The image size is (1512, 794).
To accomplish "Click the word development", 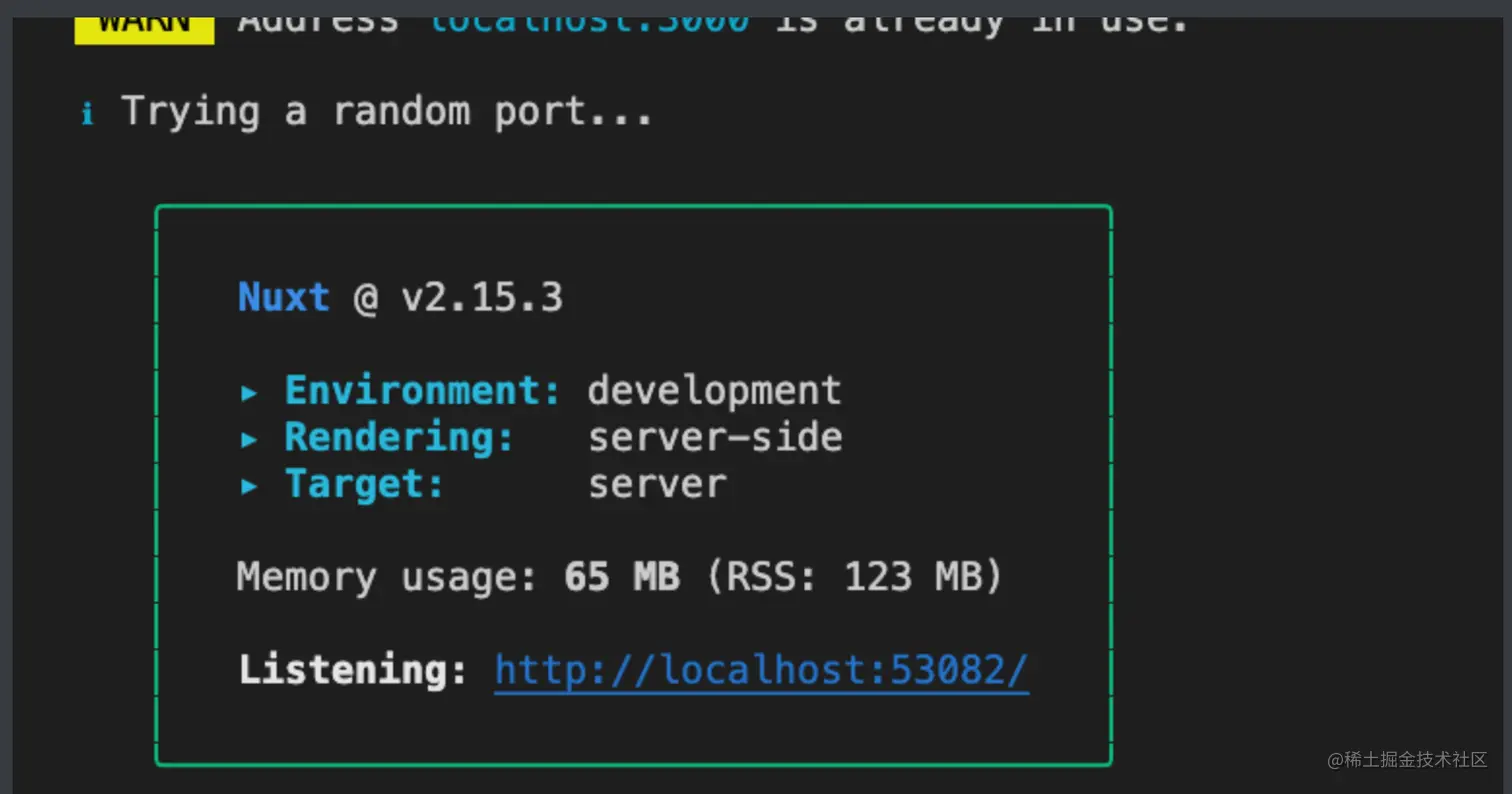I will click(714, 391).
